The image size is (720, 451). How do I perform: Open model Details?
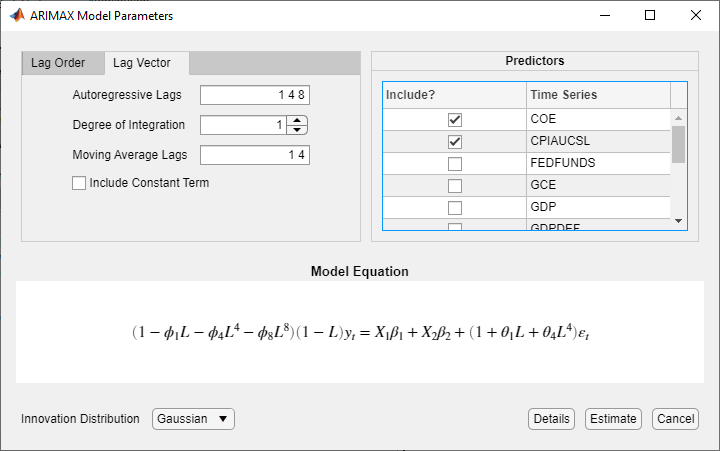point(551,419)
